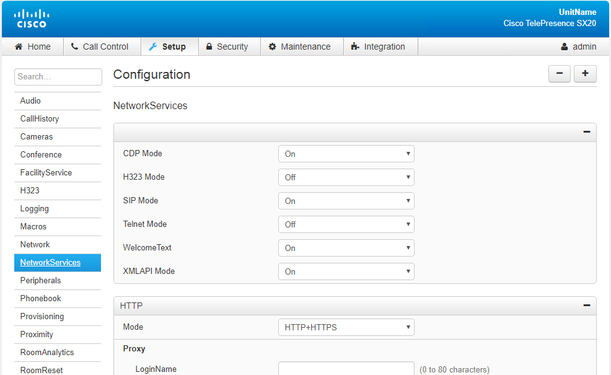Click the Security padlock icon
Viewport: 611px width, 375px height.
tap(209, 46)
